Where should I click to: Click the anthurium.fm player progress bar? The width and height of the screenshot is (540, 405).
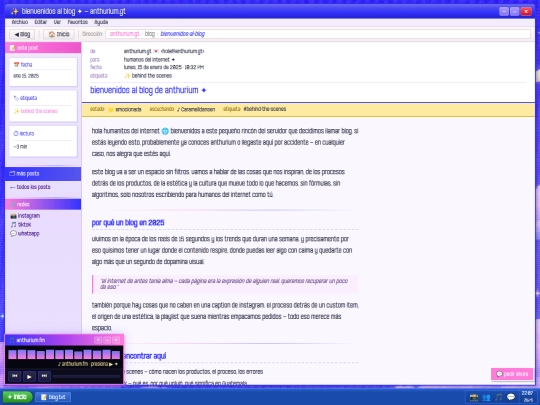tap(86, 376)
